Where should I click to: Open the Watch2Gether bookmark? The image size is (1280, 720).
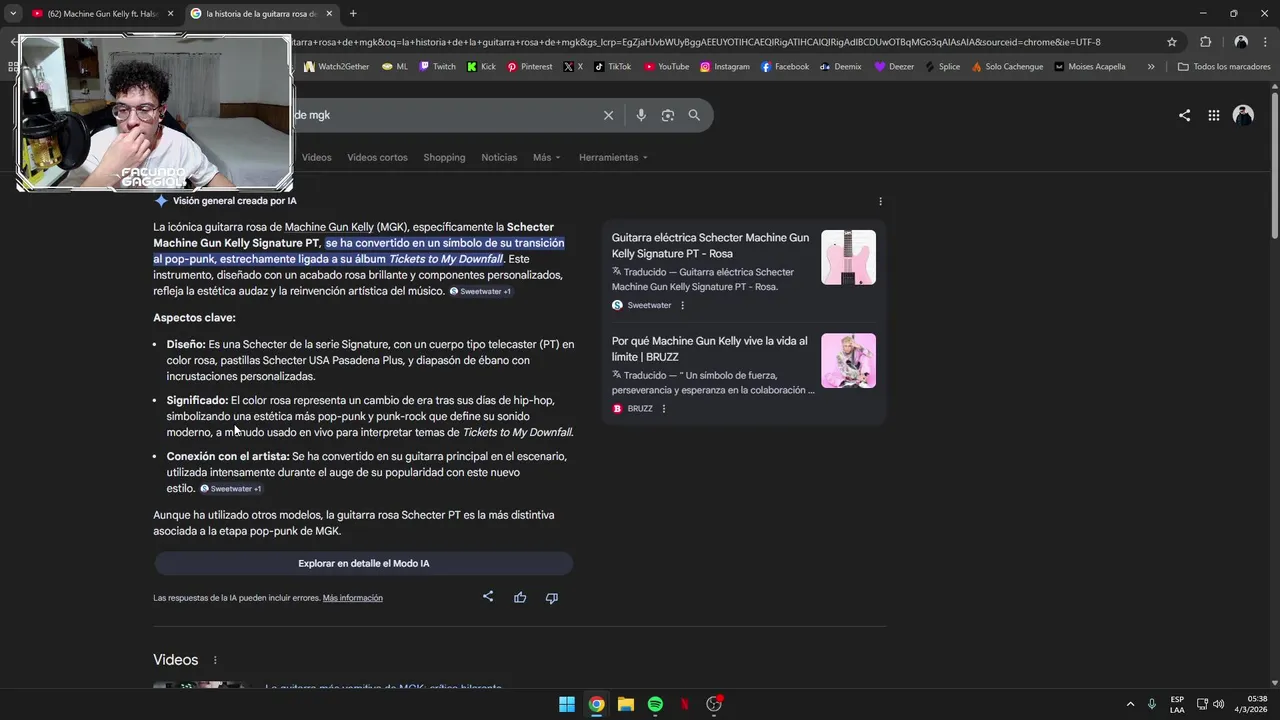[336, 66]
